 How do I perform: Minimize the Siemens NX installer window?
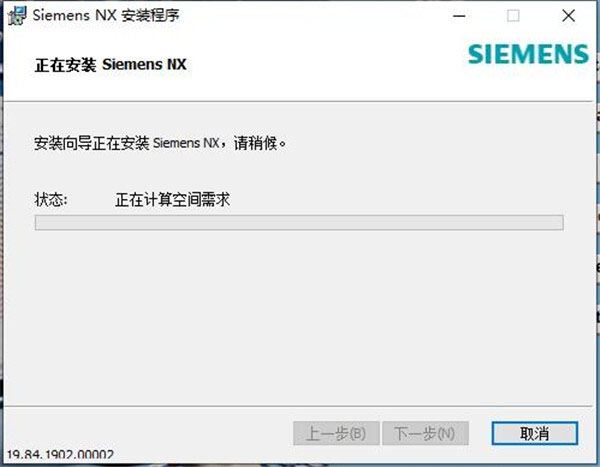click(x=459, y=16)
